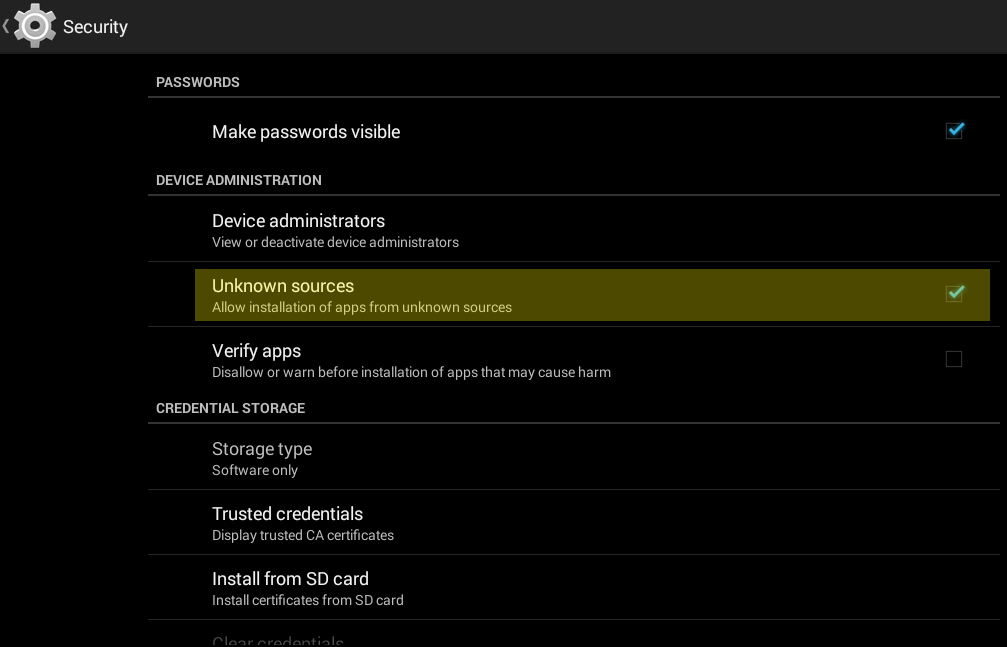Uncheck the Unknown sources checkbox

coord(954,294)
